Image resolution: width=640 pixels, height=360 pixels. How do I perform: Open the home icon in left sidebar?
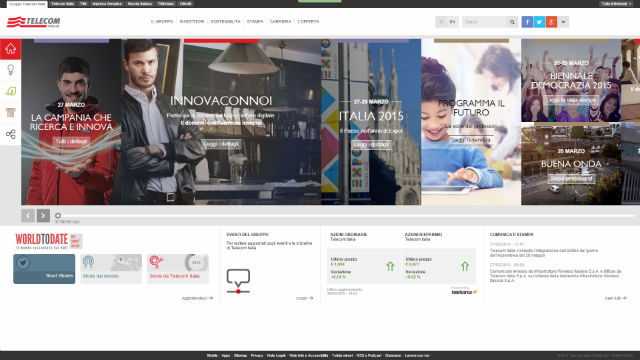click(x=10, y=49)
